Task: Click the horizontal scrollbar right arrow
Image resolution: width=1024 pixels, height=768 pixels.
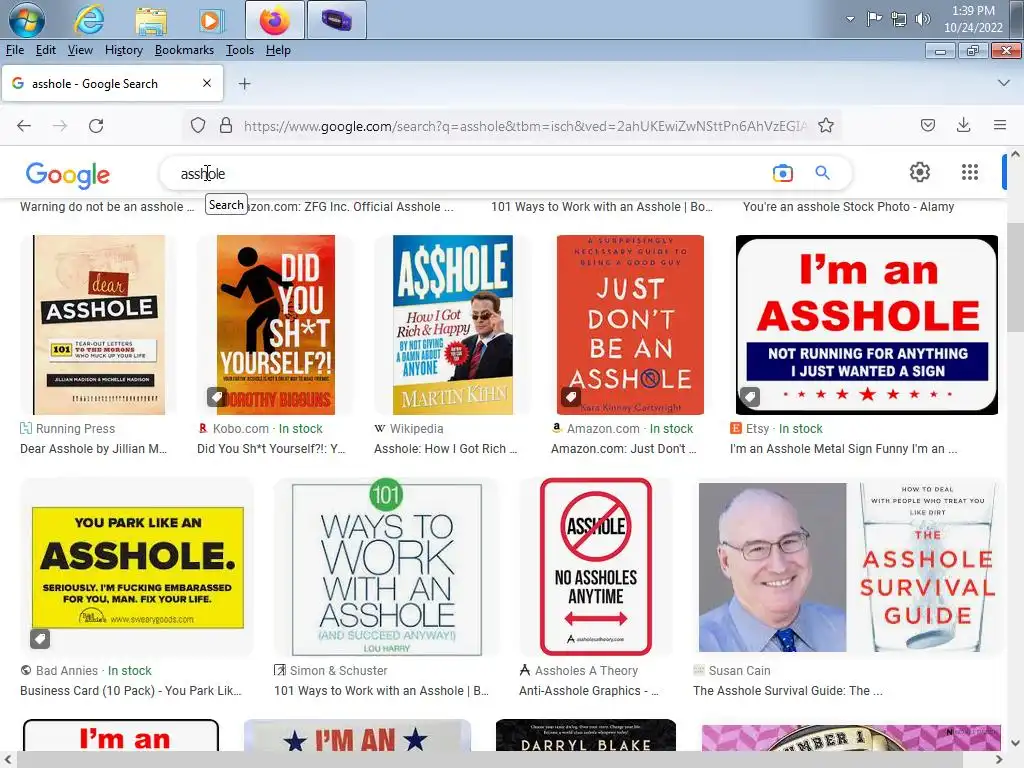Action: pyautogui.click(x=999, y=760)
